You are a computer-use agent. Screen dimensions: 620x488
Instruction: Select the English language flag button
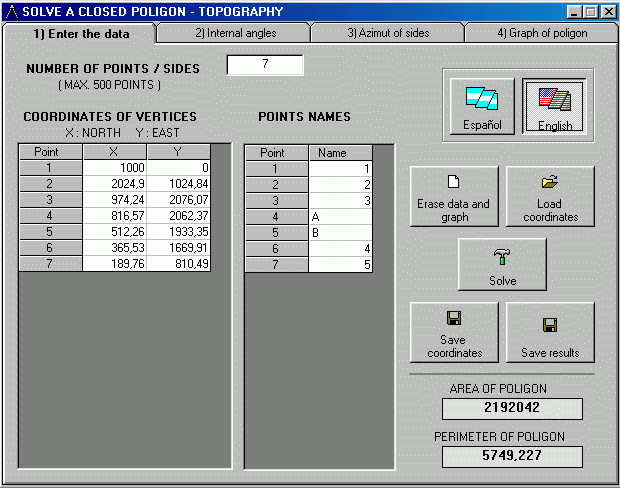tap(553, 99)
